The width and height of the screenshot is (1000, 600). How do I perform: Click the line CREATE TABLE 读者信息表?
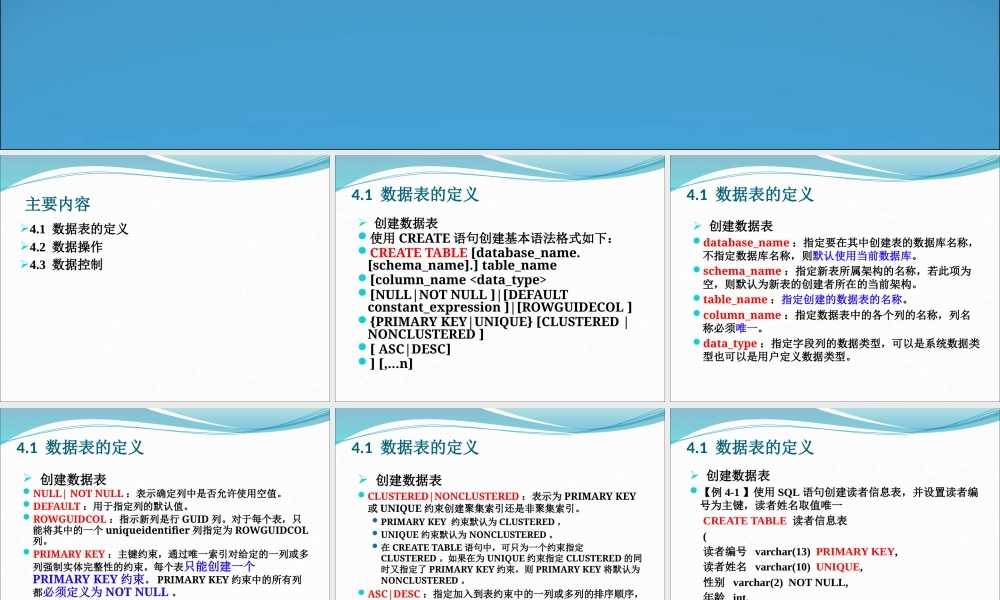tap(775, 520)
